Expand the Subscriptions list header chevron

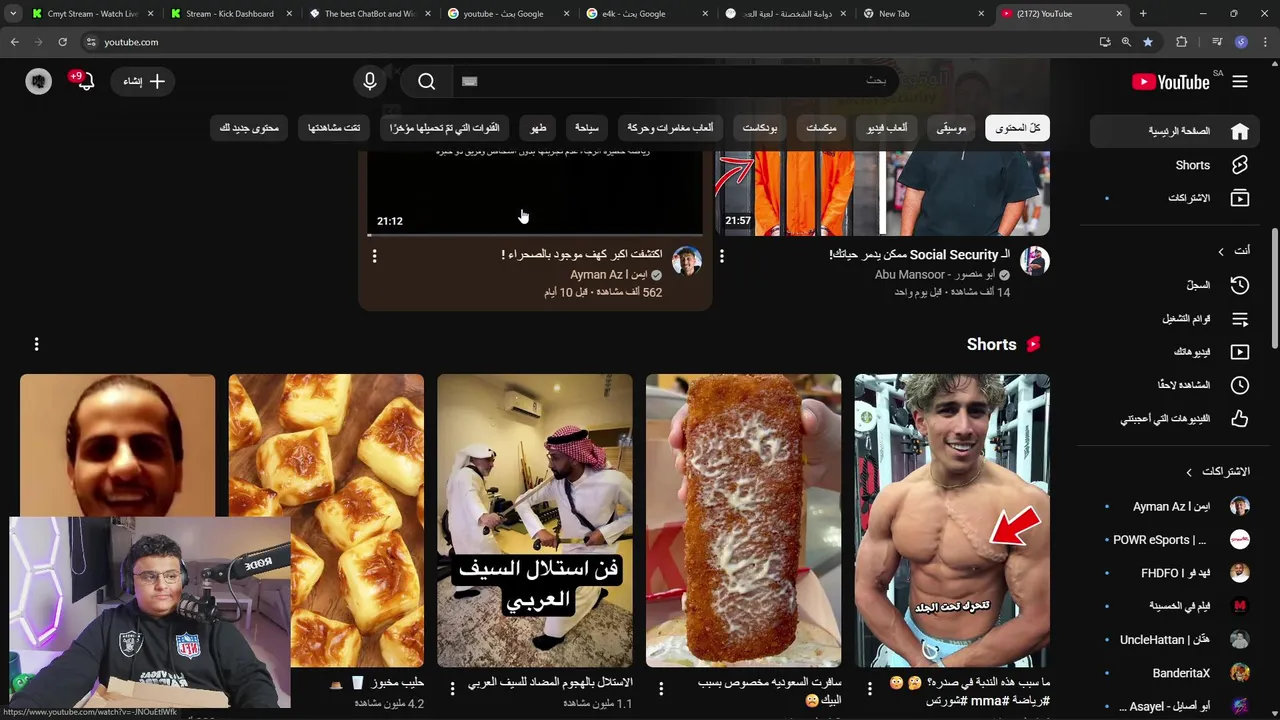1189,472
